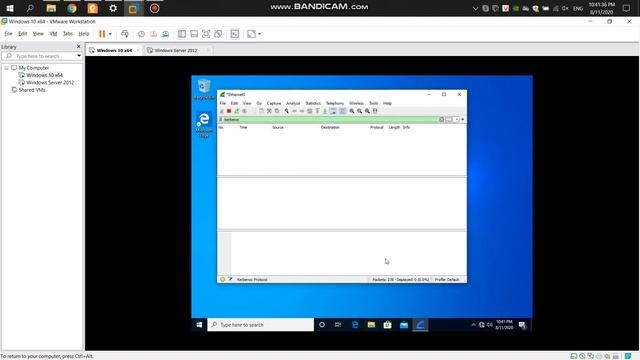The height and width of the screenshot is (360, 640).
Task: Select Shared VMs in Library
Action: pos(32,90)
